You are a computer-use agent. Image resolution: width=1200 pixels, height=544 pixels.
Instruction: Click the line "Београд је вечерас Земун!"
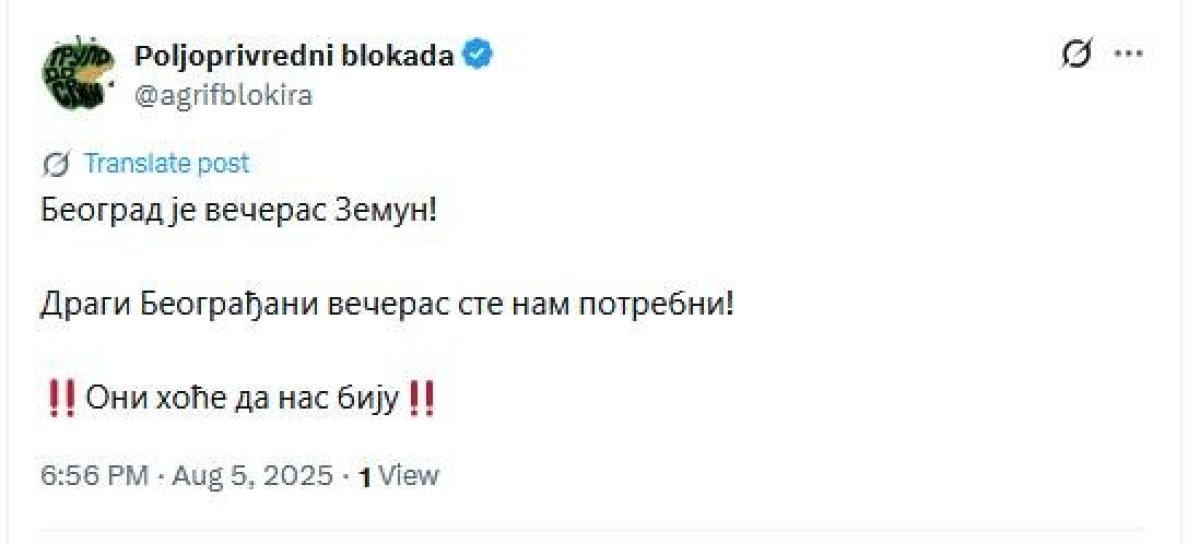coord(239,211)
